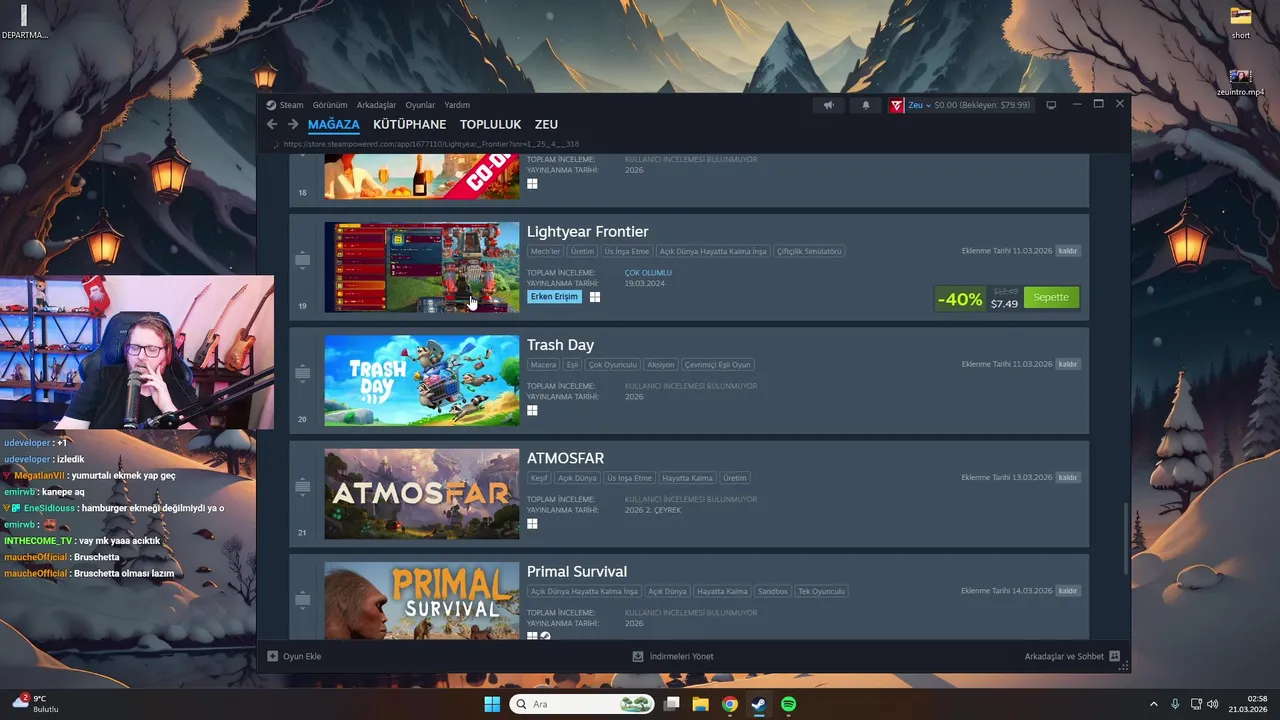Expand the Zeu account dropdown
Screen dimensions: 1280x720
[928, 105]
